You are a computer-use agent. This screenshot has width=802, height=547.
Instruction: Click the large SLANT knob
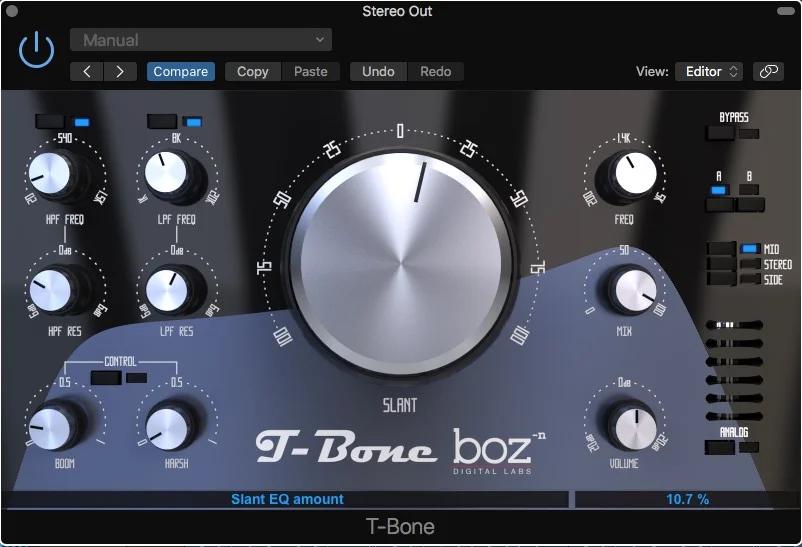tap(400, 265)
